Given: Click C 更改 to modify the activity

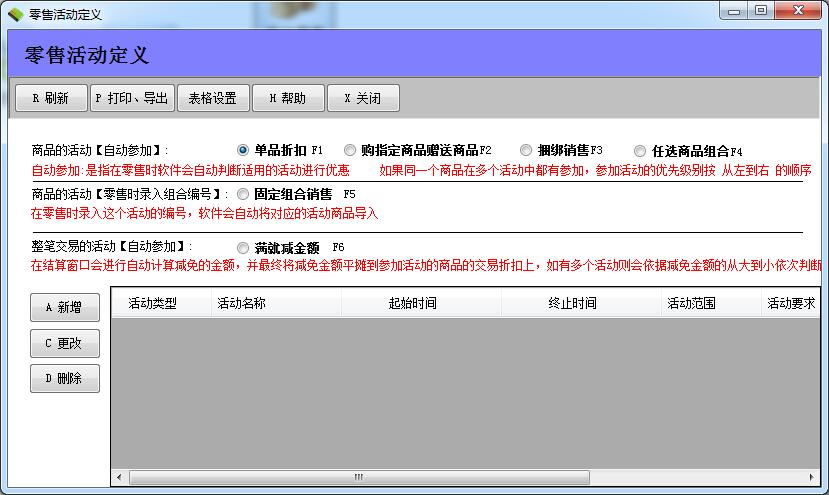Looking at the screenshot, I should coord(65,343).
